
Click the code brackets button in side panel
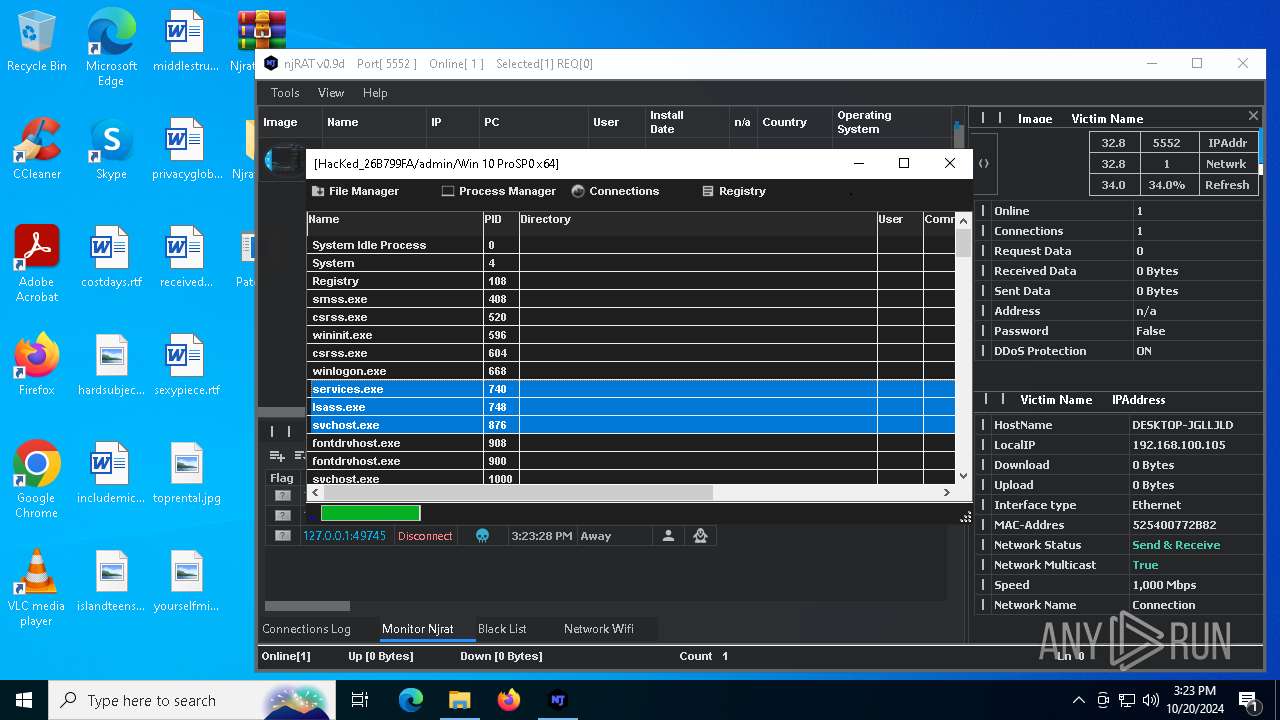[x=984, y=163]
